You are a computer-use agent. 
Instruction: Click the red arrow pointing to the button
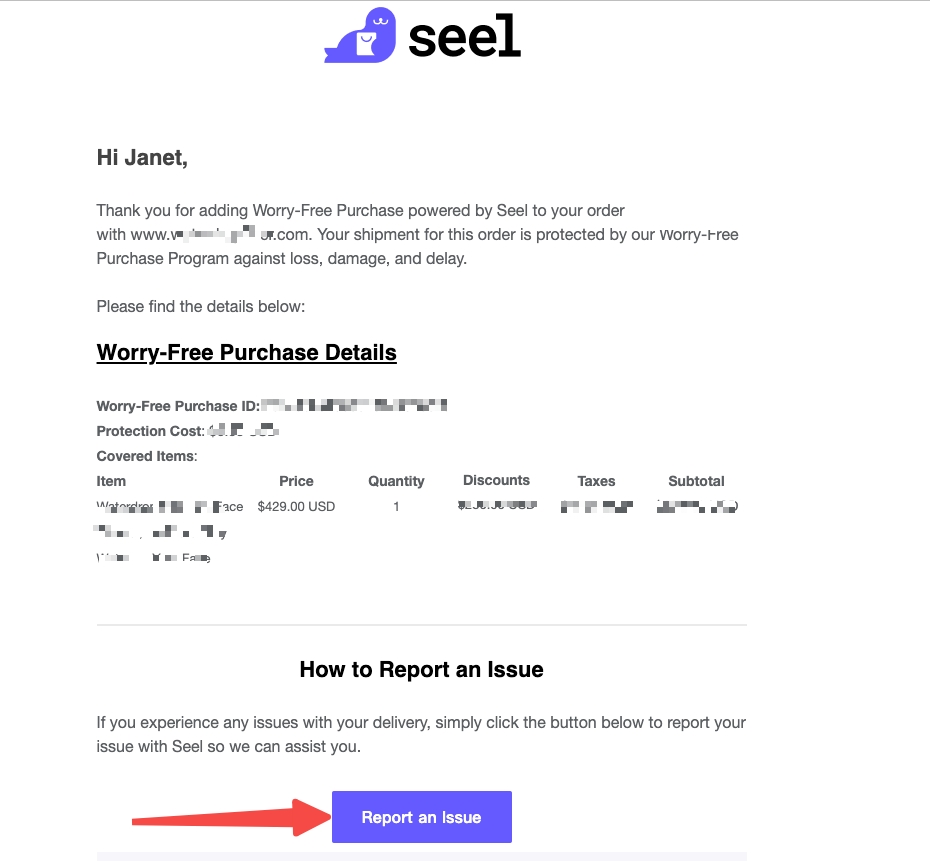pyautogui.click(x=231, y=818)
